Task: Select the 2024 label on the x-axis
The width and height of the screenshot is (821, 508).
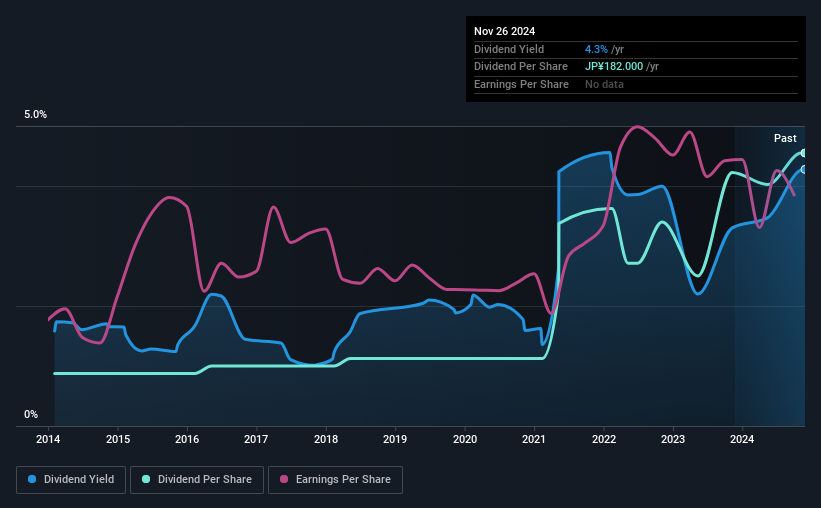Action: click(742, 439)
